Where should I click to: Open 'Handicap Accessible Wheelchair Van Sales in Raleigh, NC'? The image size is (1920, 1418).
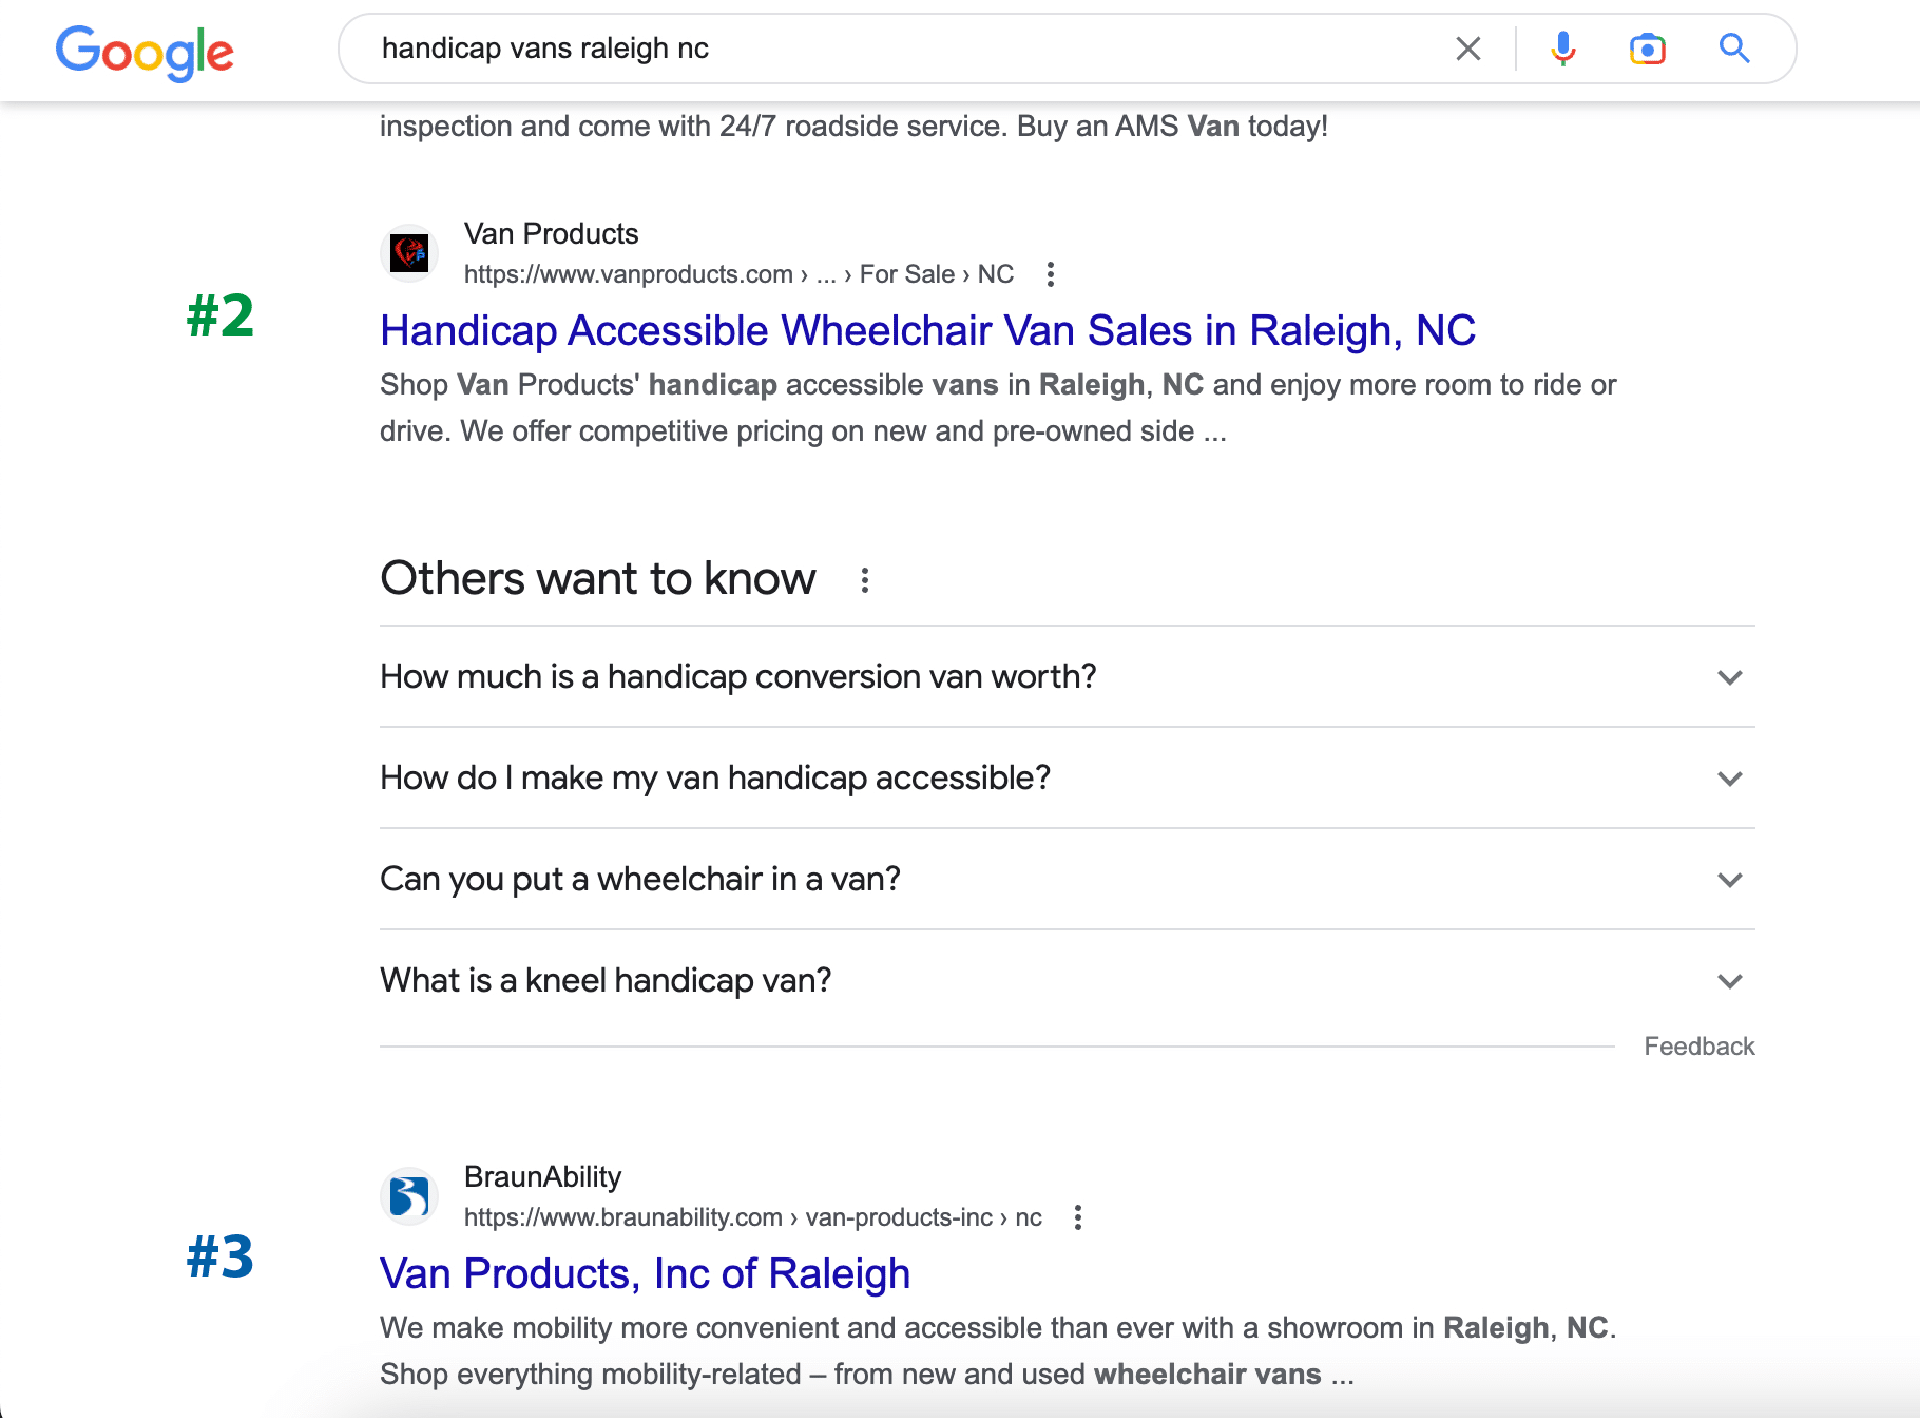click(x=927, y=331)
